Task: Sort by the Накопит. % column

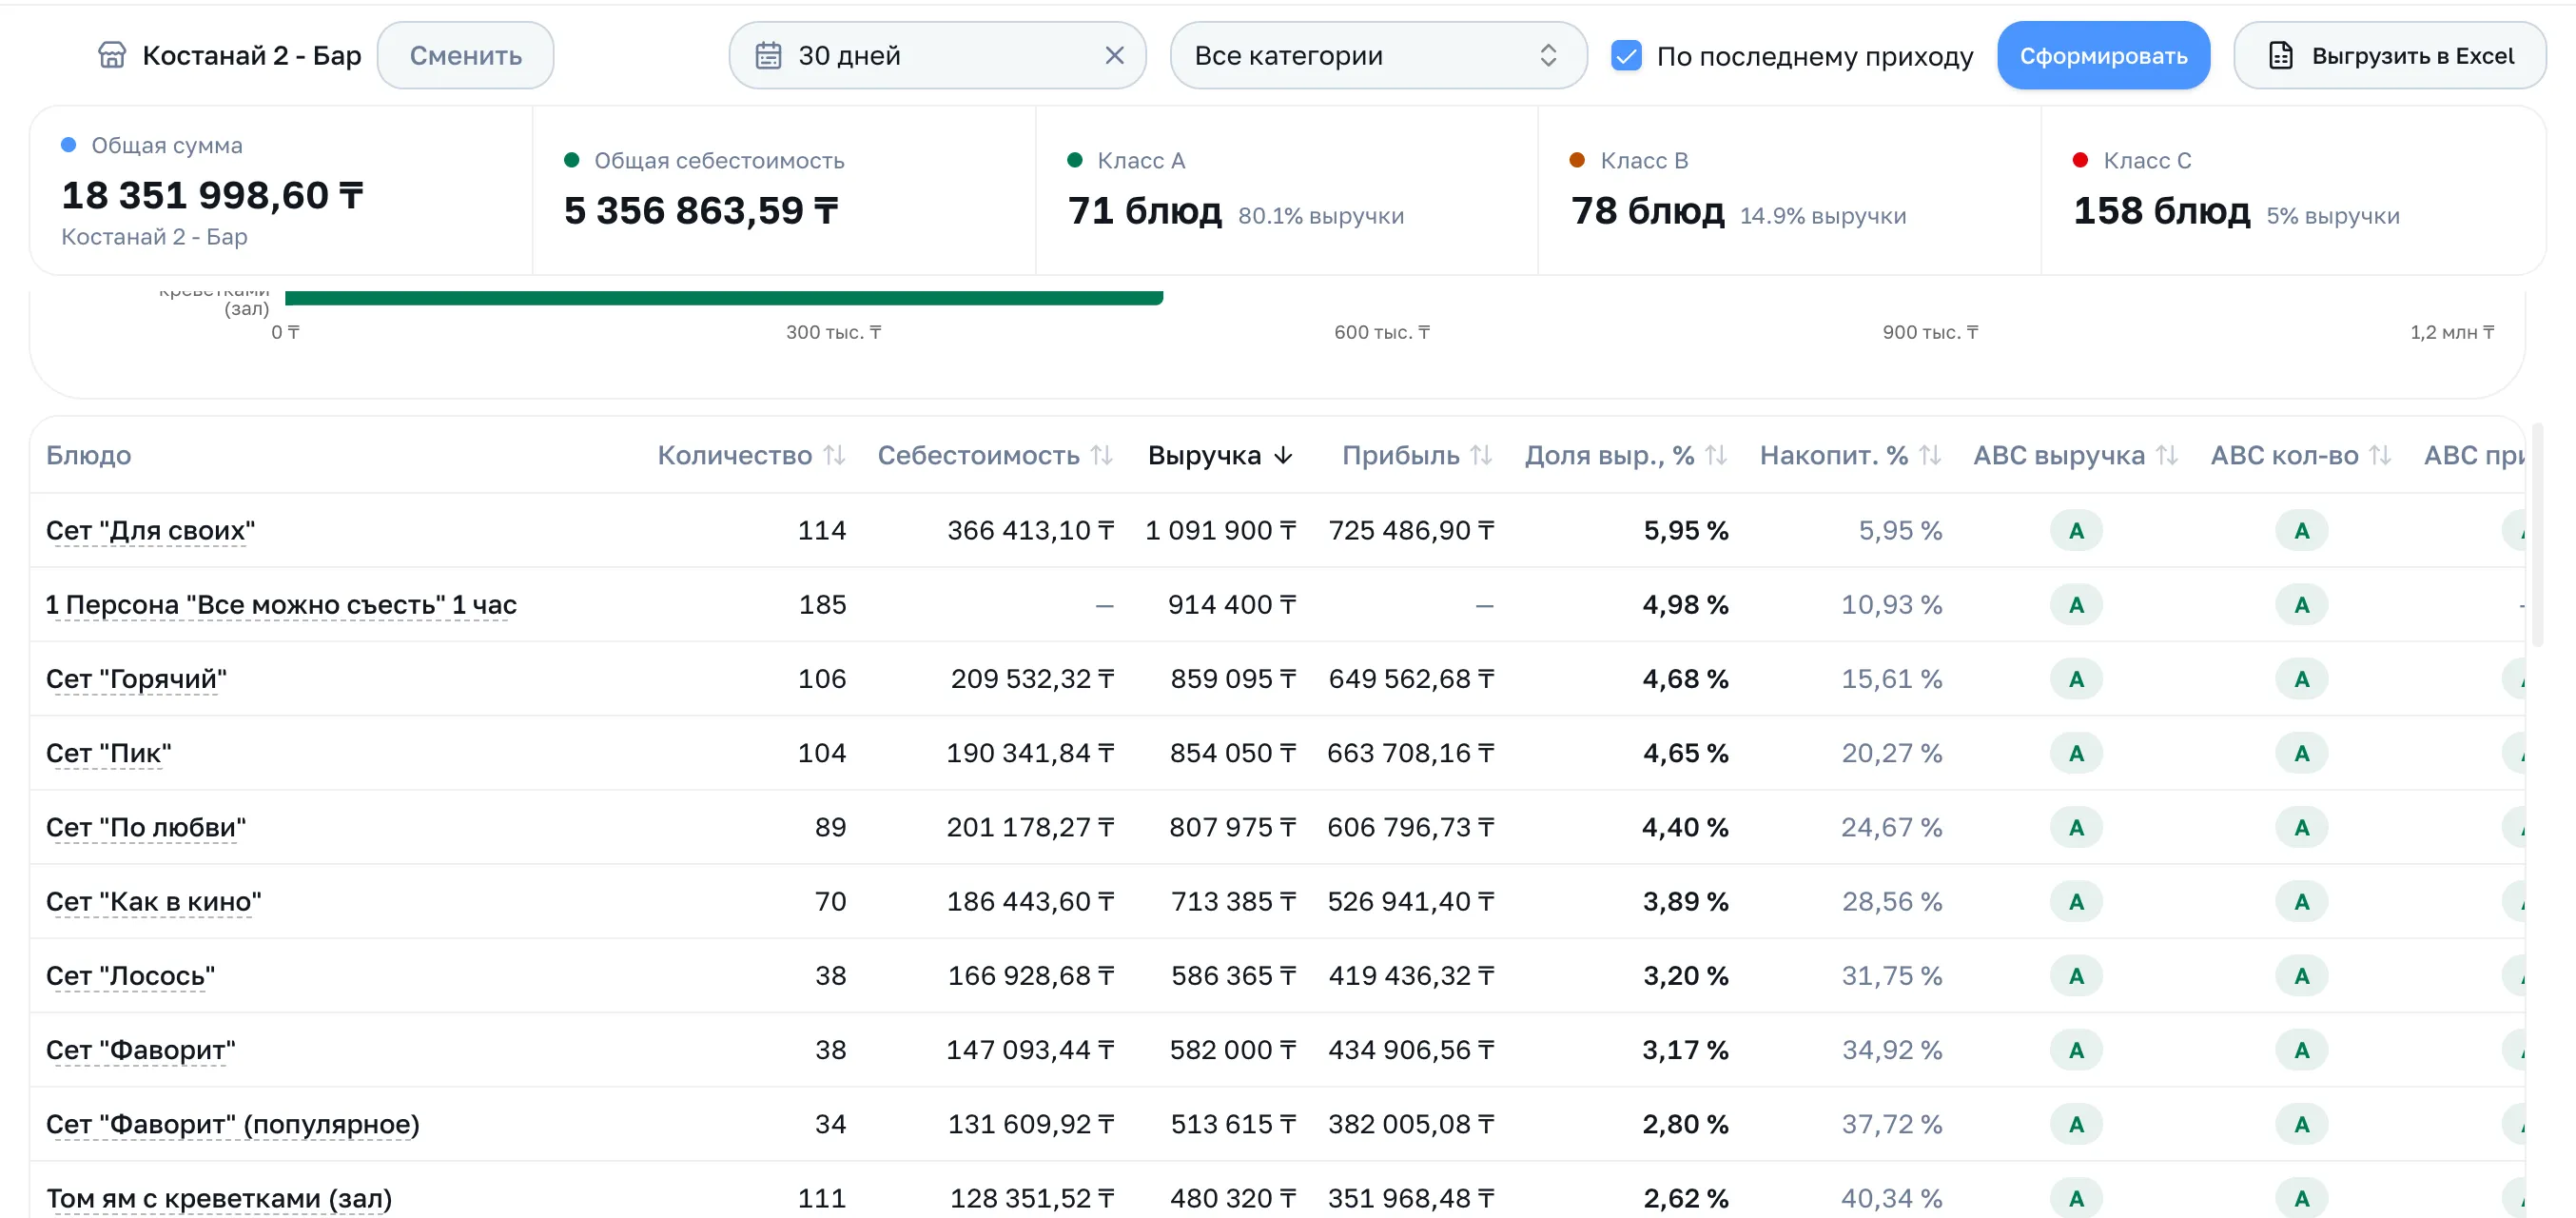Action: 1851,455
